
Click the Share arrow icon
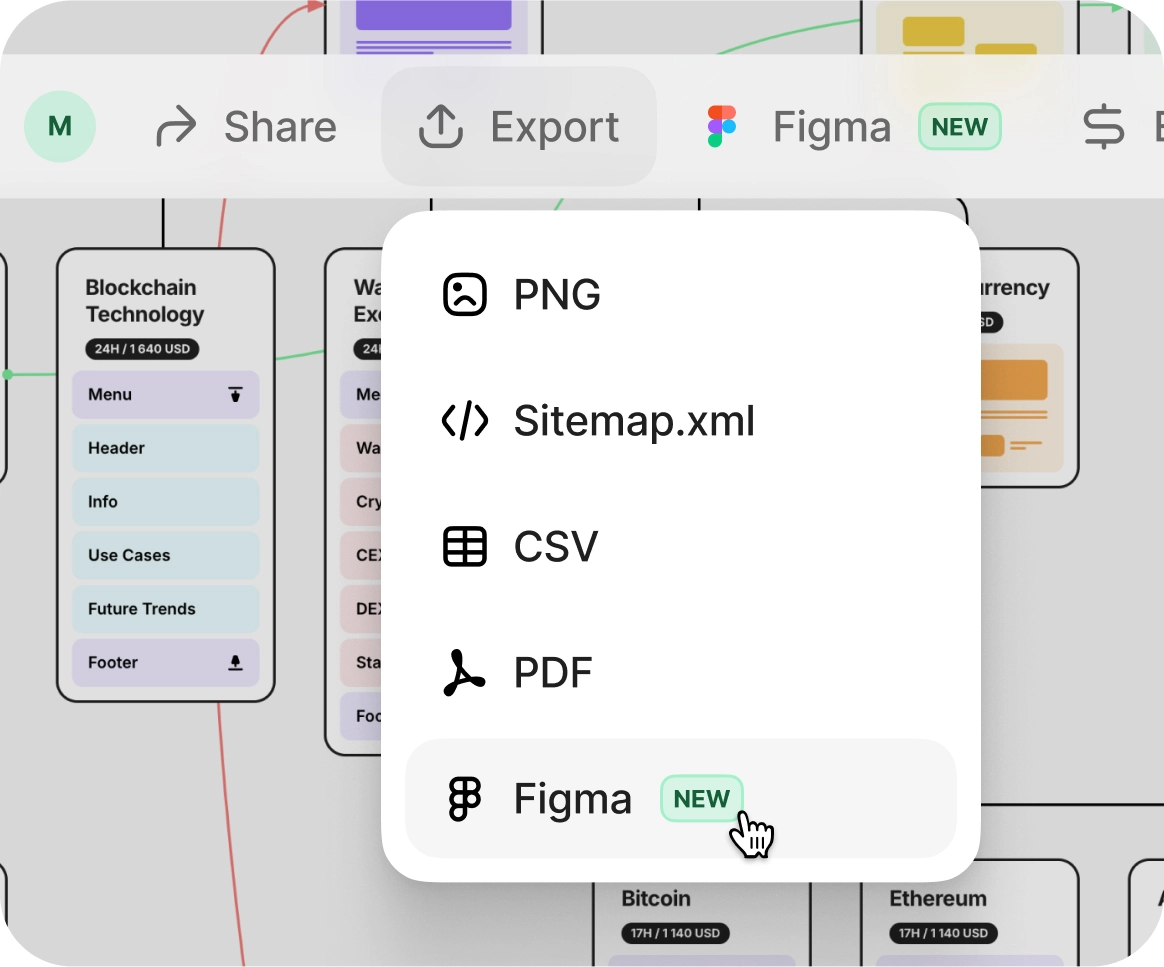[x=176, y=126]
